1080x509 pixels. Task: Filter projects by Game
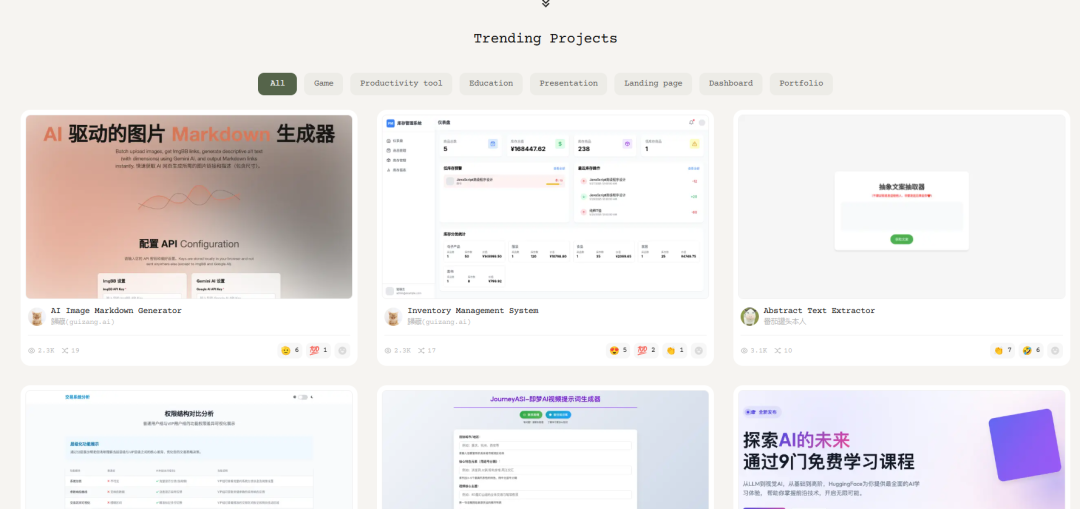(324, 83)
